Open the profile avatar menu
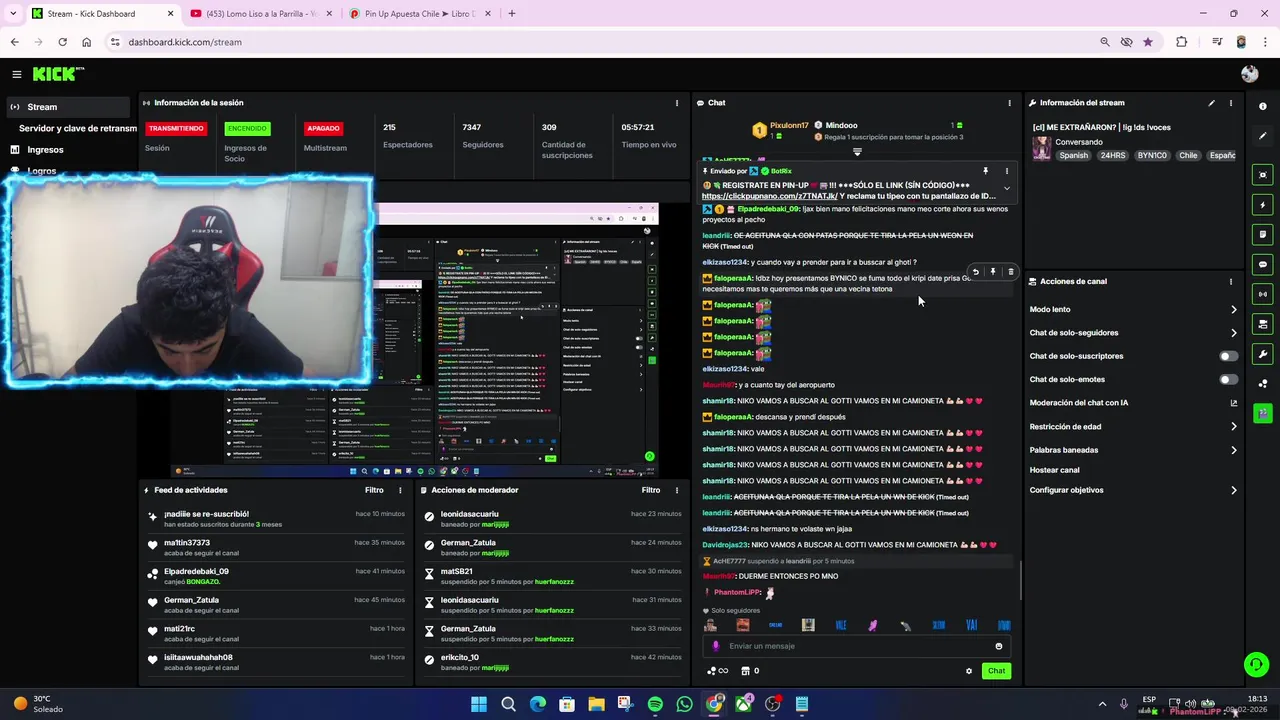The height and width of the screenshot is (720, 1280). coord(1249,74)
